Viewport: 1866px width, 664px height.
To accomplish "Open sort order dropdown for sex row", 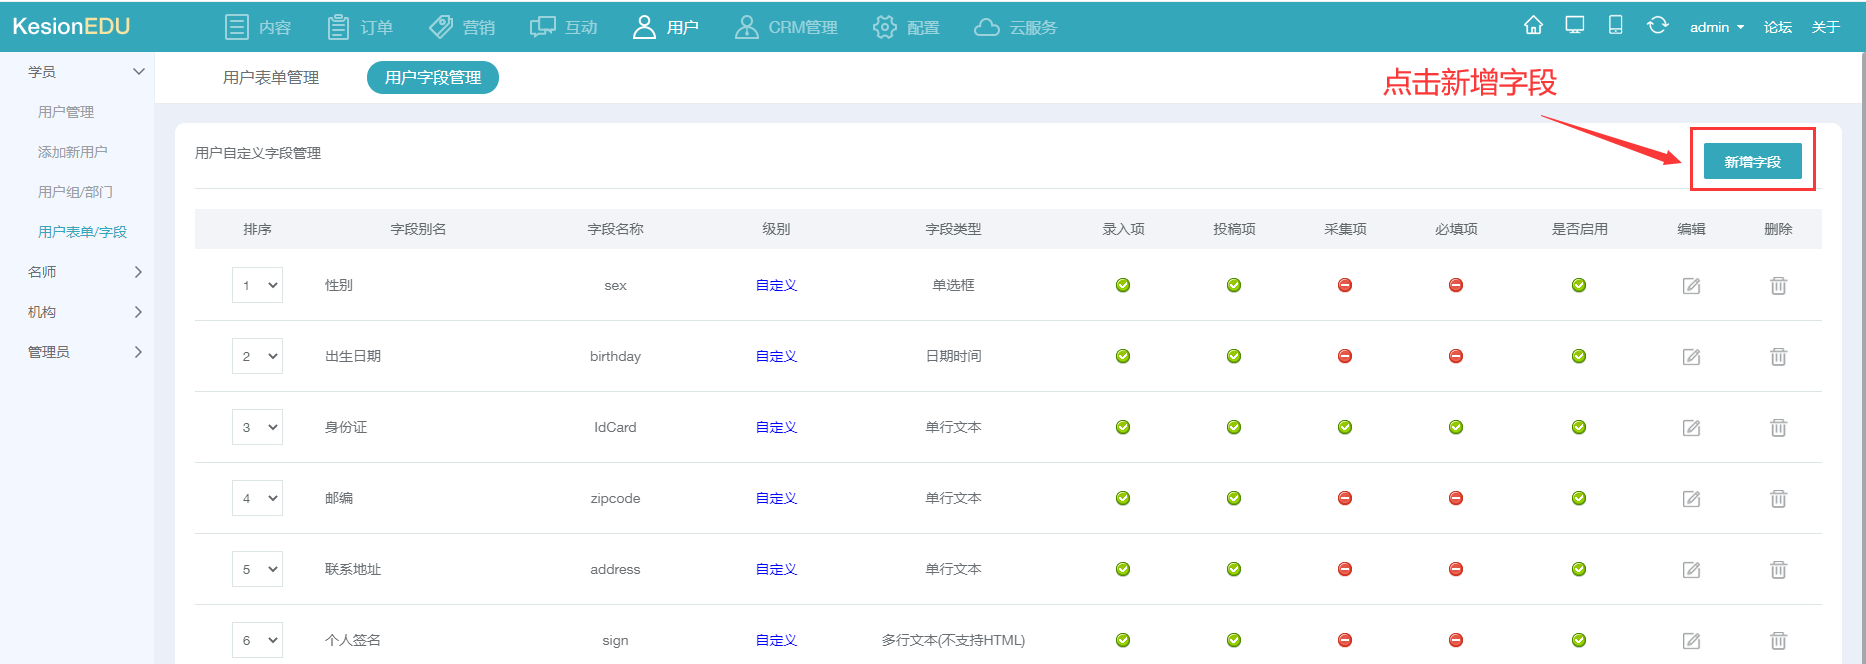I will click(x=257, y=286).
